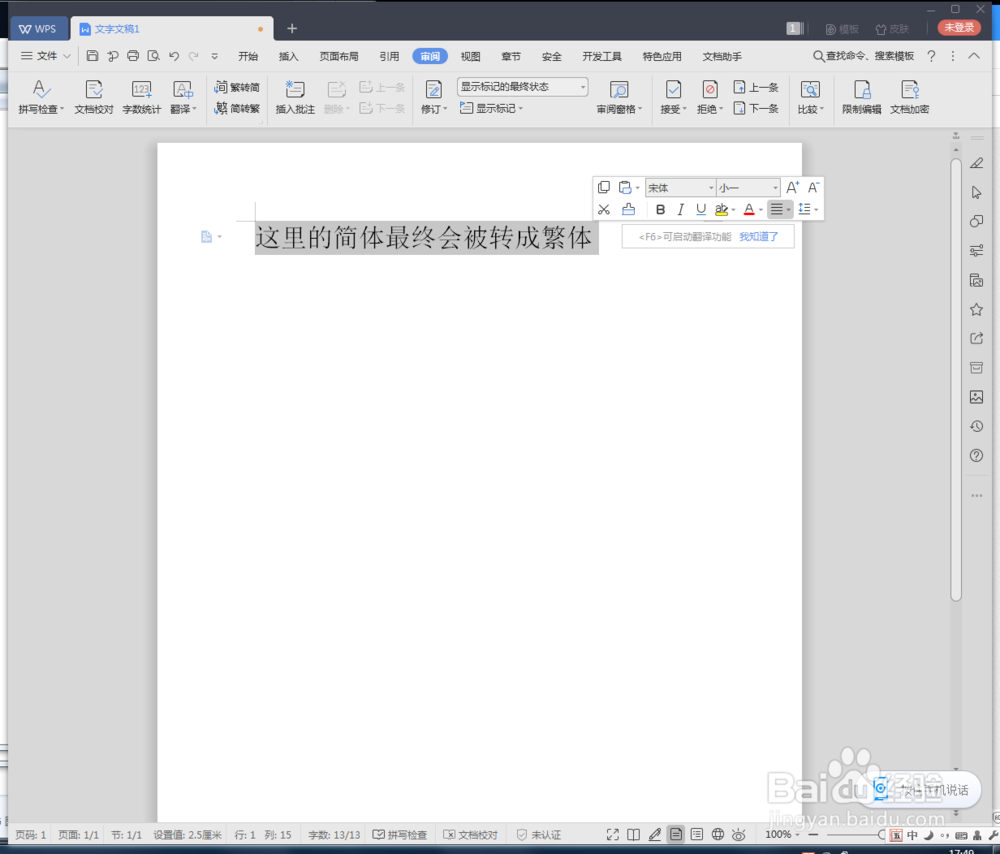Toggle spelling check in status bar
Viewport: 1000px width, 854px height.
400,835
